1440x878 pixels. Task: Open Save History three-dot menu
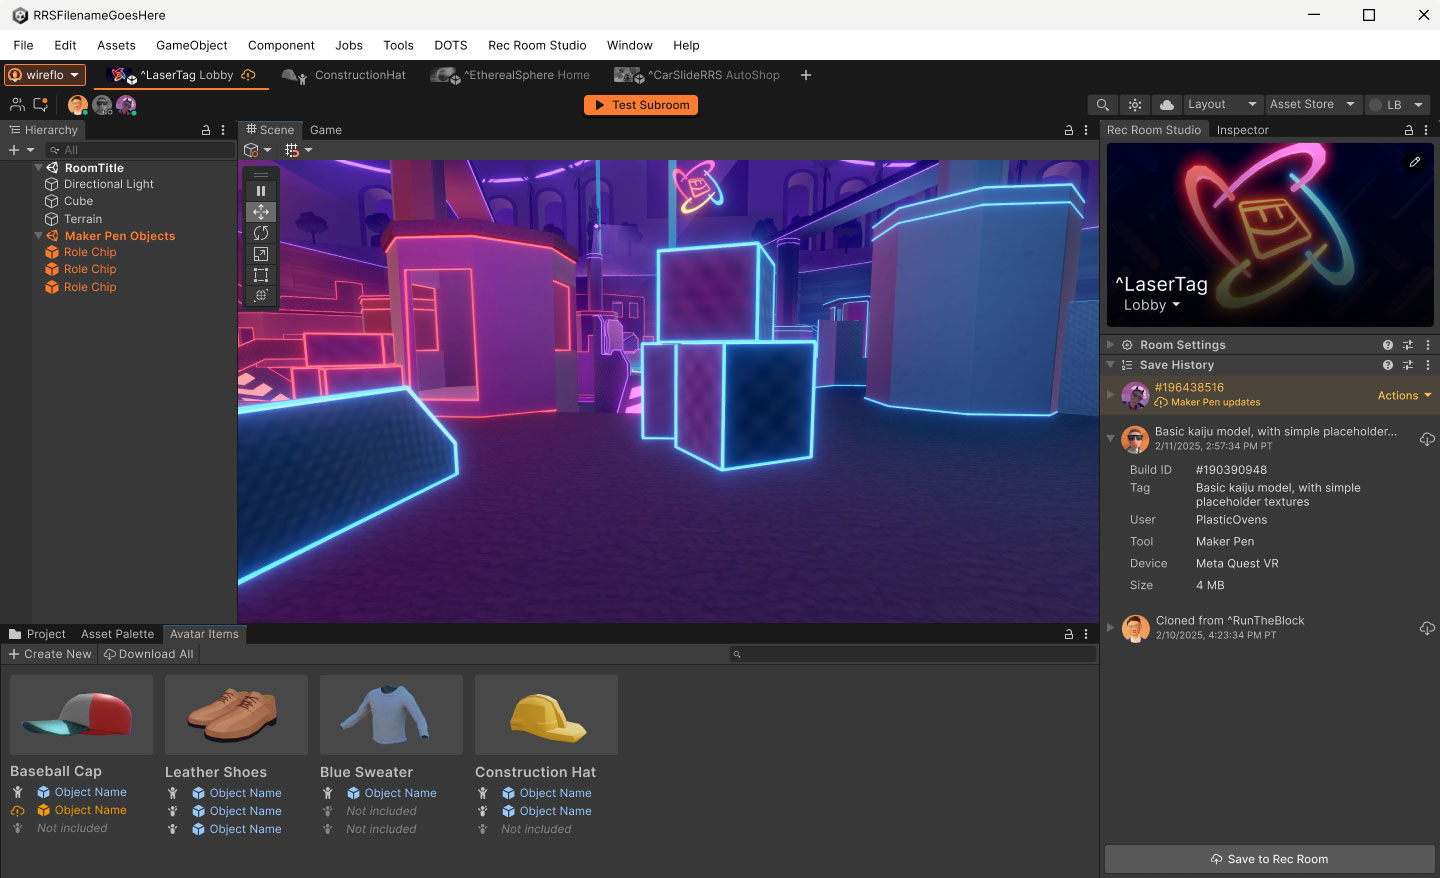(1428, 365)
